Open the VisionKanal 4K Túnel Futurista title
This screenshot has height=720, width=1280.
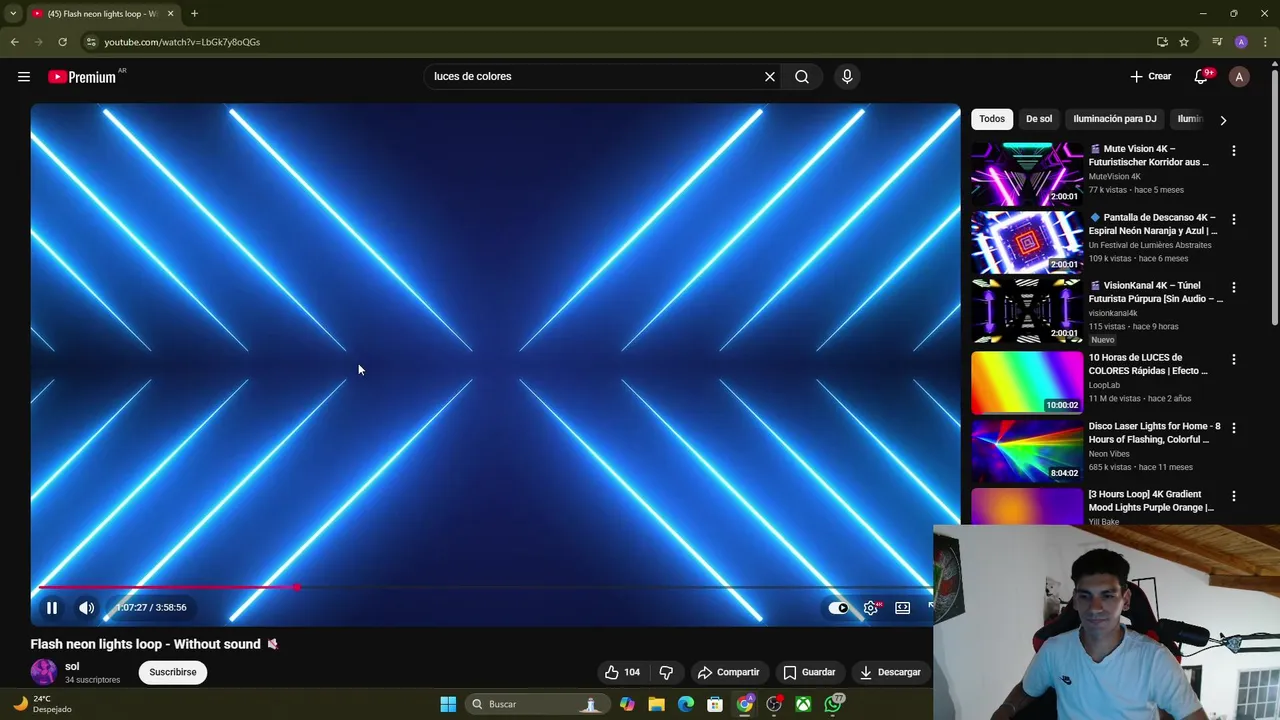click(1155, 292)
